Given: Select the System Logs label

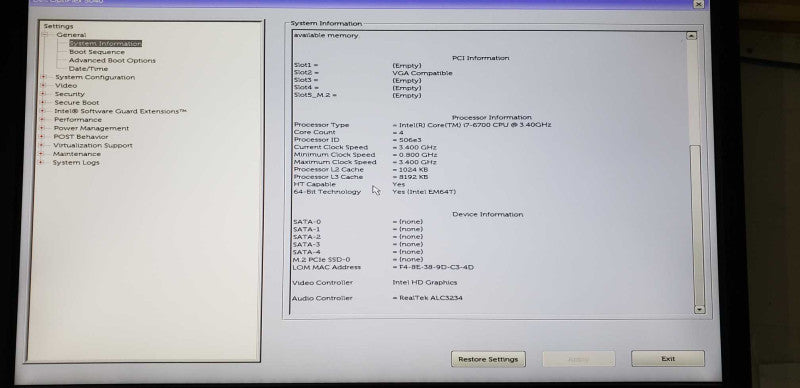Looking at the screenshot, I should coord(76,162).
